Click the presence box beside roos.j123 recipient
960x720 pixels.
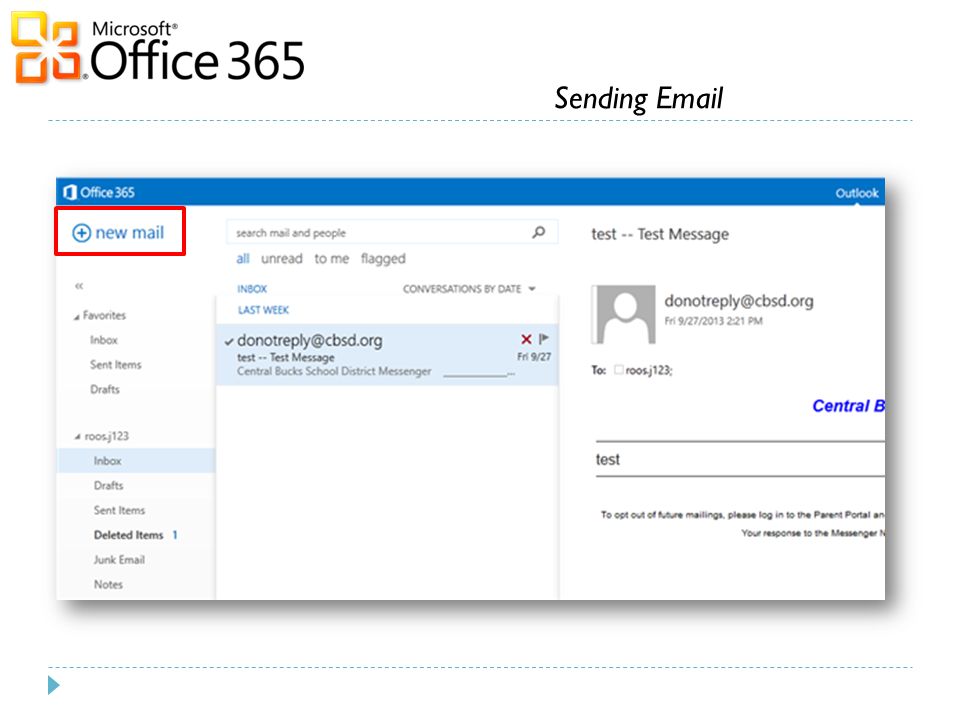618,370
